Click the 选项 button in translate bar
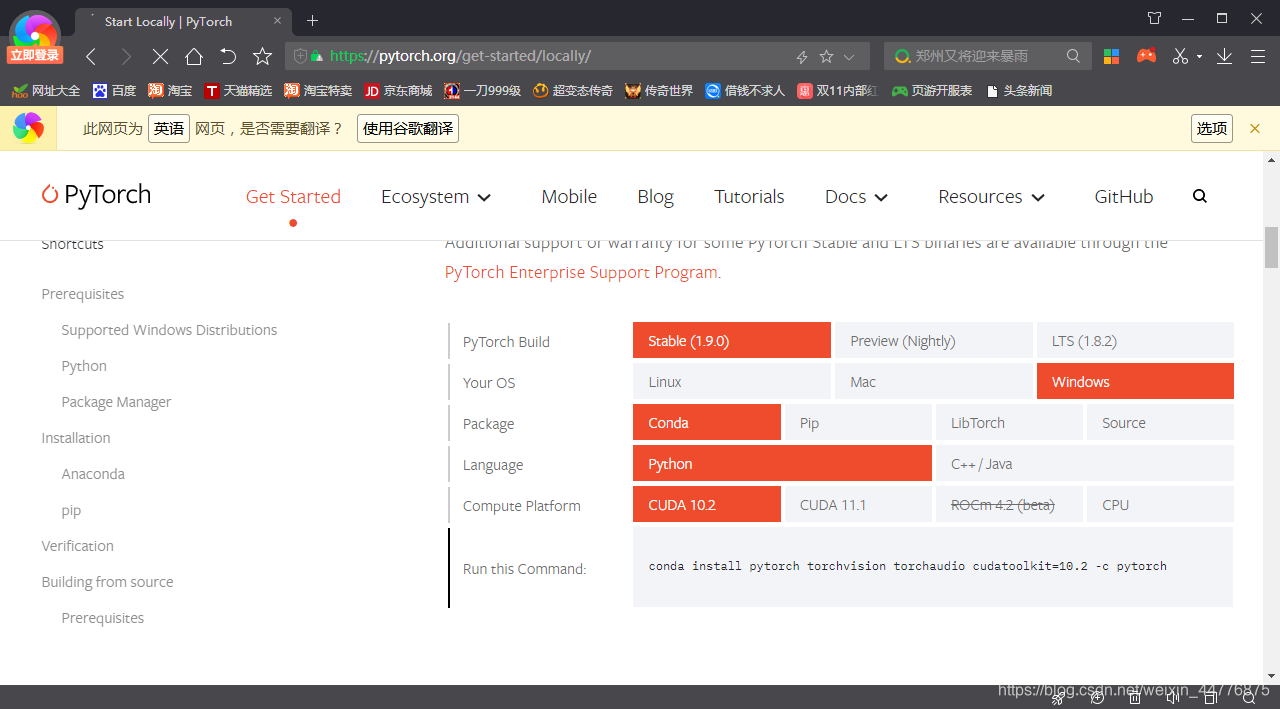This screenshot has height=709, width=1280. (1212, 128)
